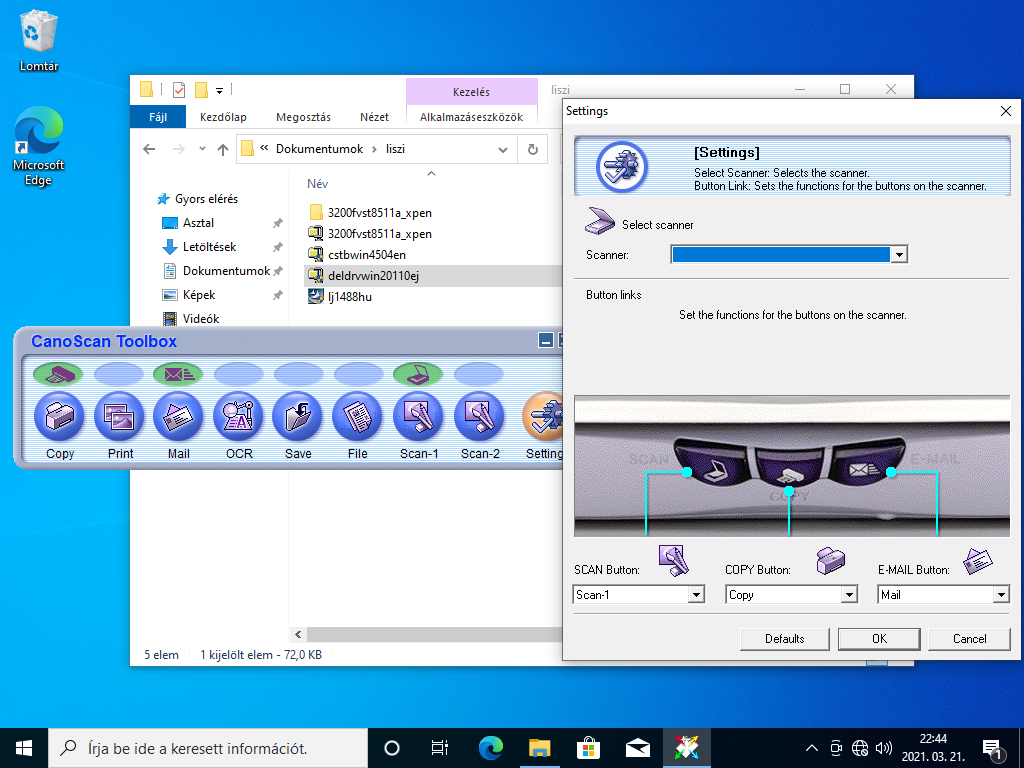Click the Settings header gear icon
The width and height of the screenshot is (1024, 768).
pos(622,167)
